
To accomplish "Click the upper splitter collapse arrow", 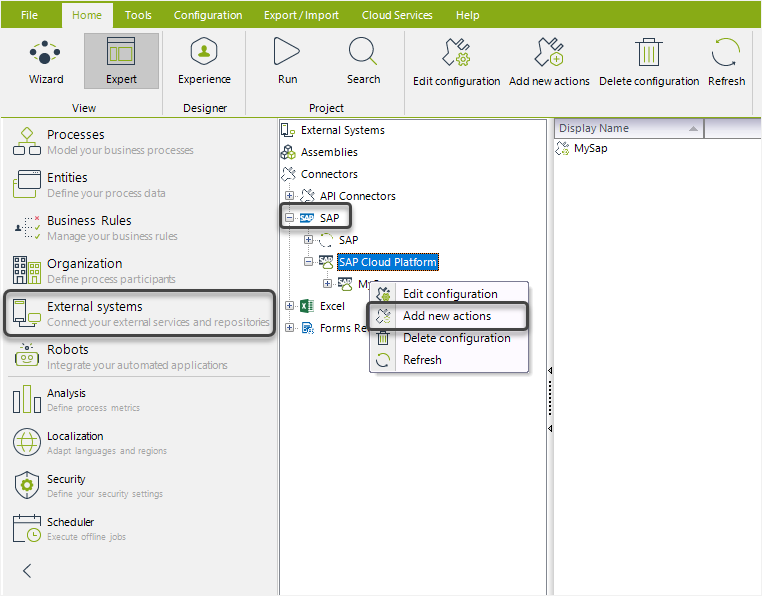I will pos(550,370).
